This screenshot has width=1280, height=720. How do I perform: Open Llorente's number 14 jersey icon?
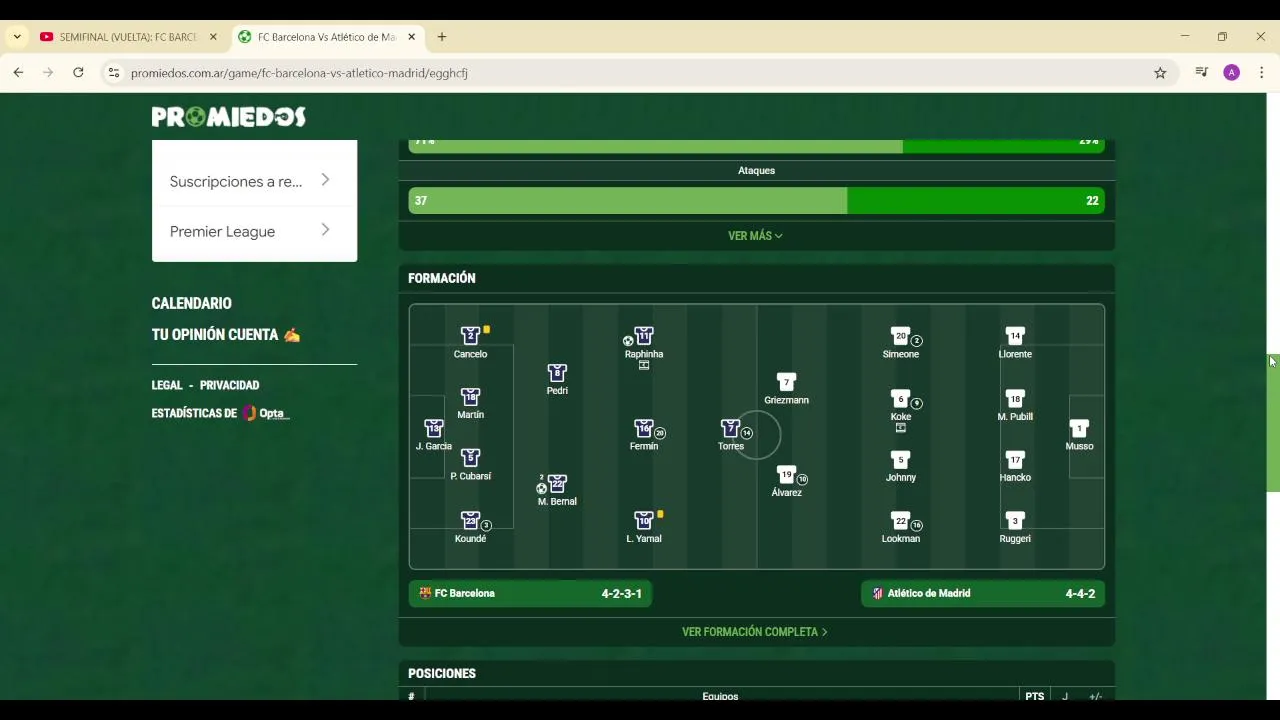coord(1015,336)
